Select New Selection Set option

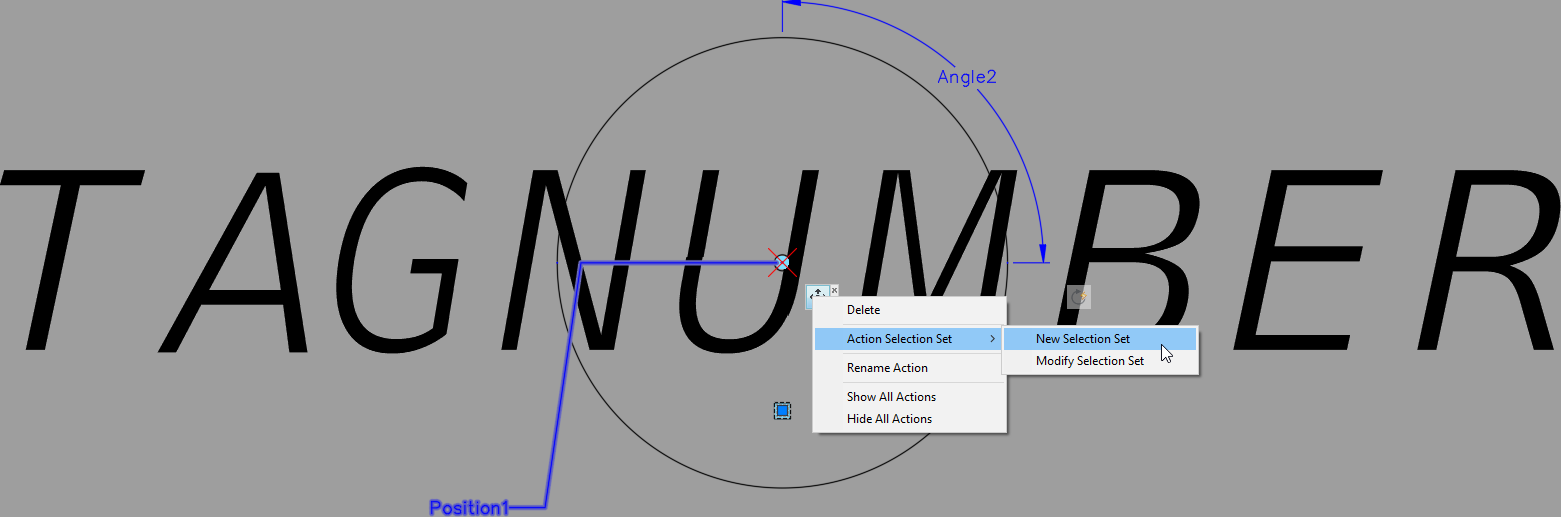(1099, 339)
